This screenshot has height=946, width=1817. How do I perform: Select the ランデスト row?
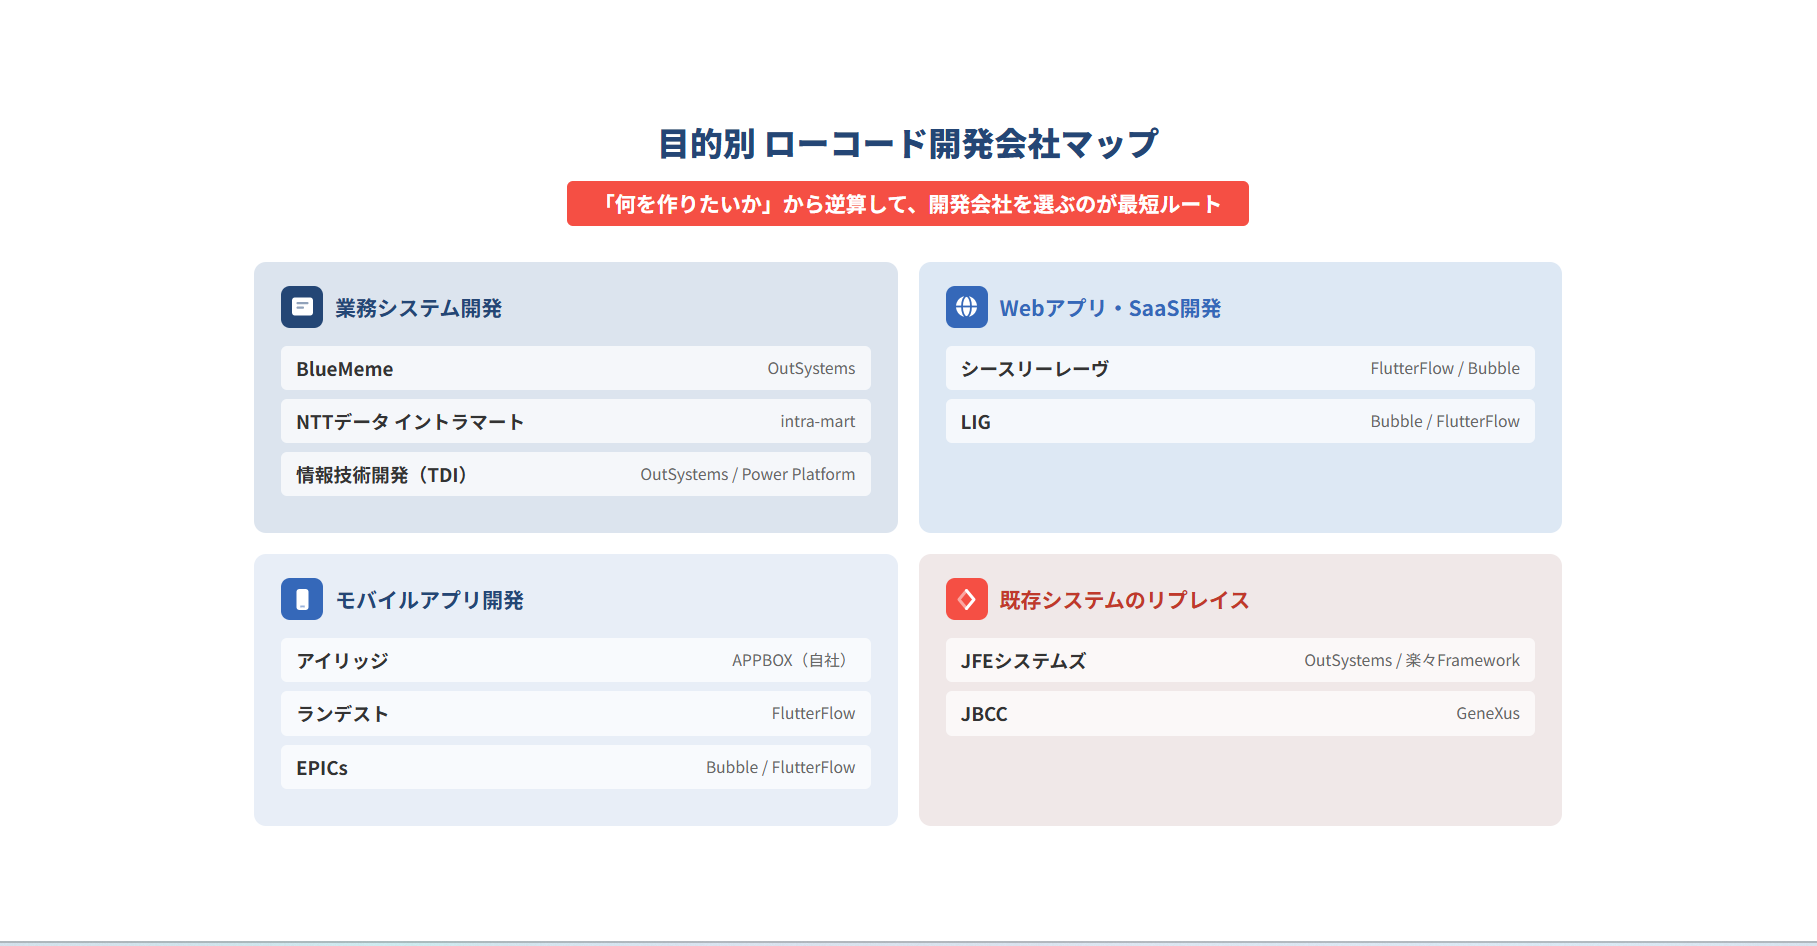tap(575, 713)
